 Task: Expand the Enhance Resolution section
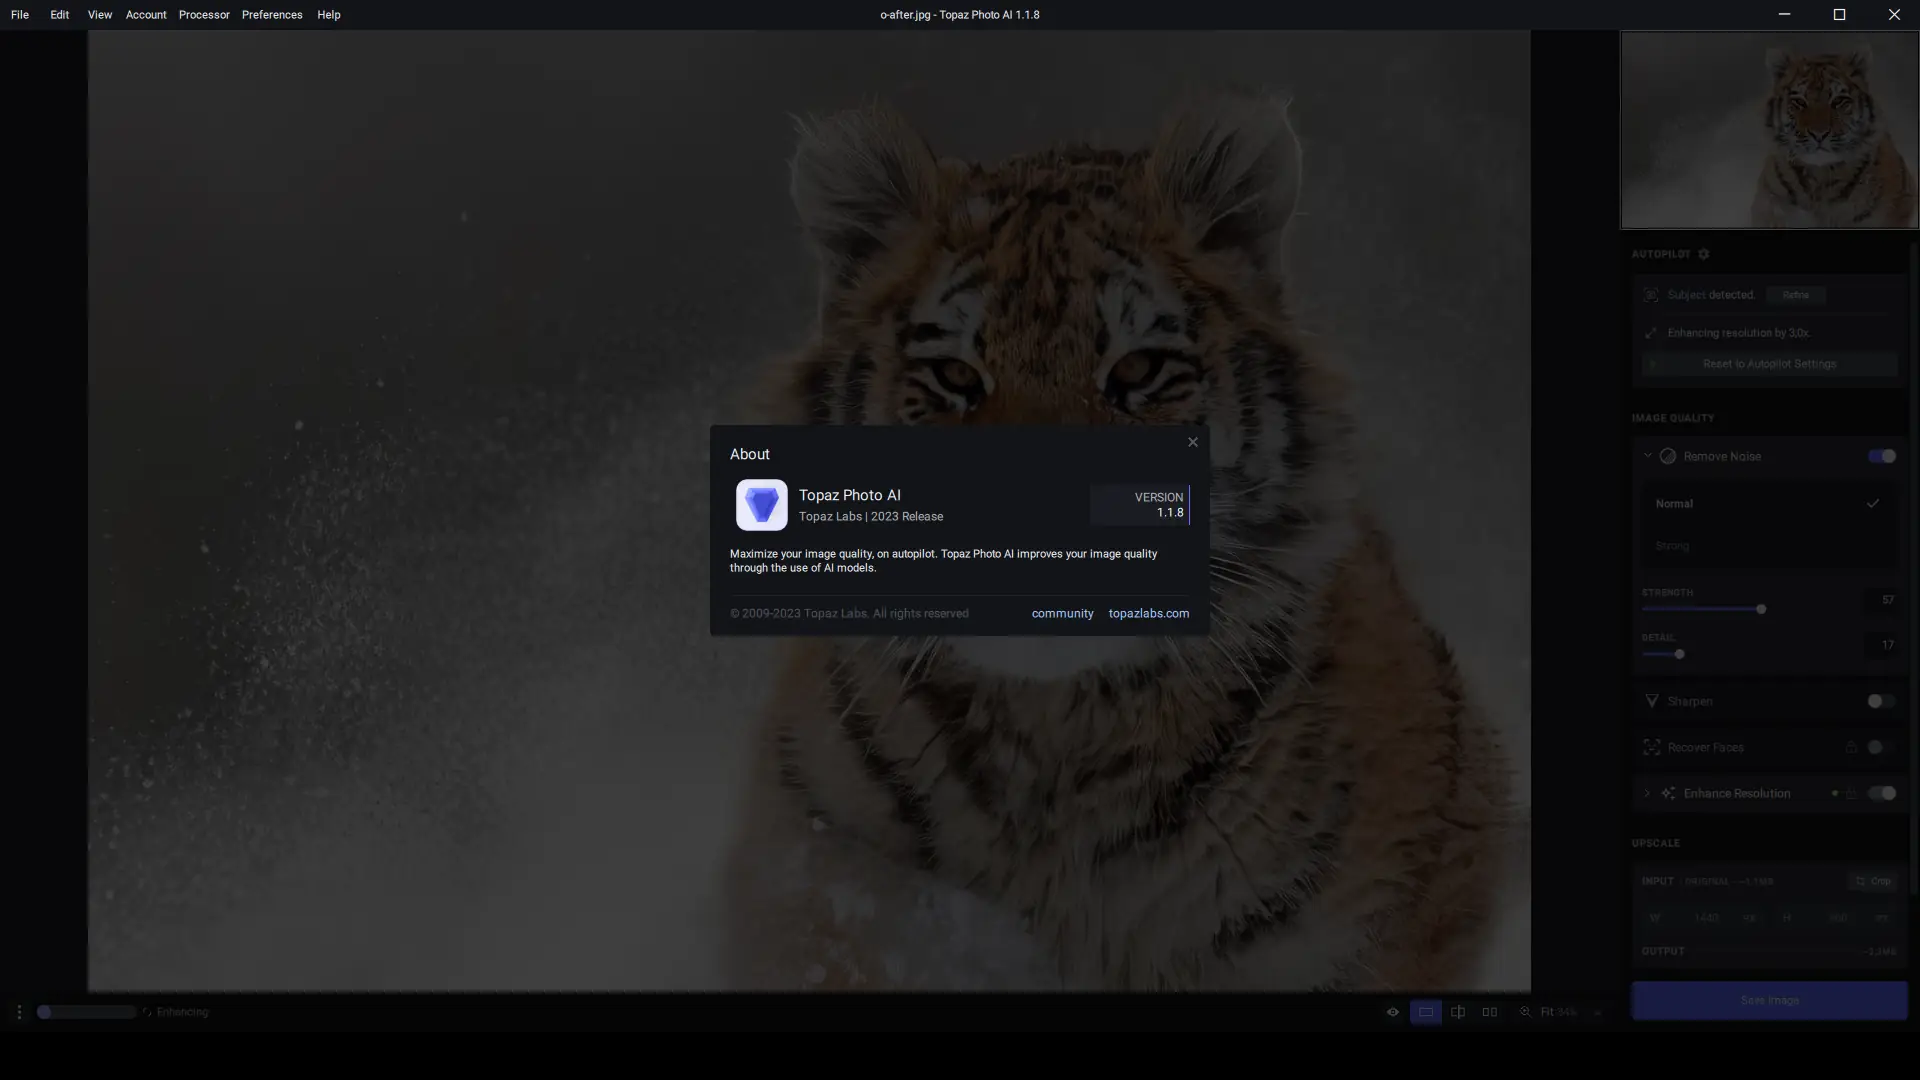pyautogui.click(x=1647, y=793)
